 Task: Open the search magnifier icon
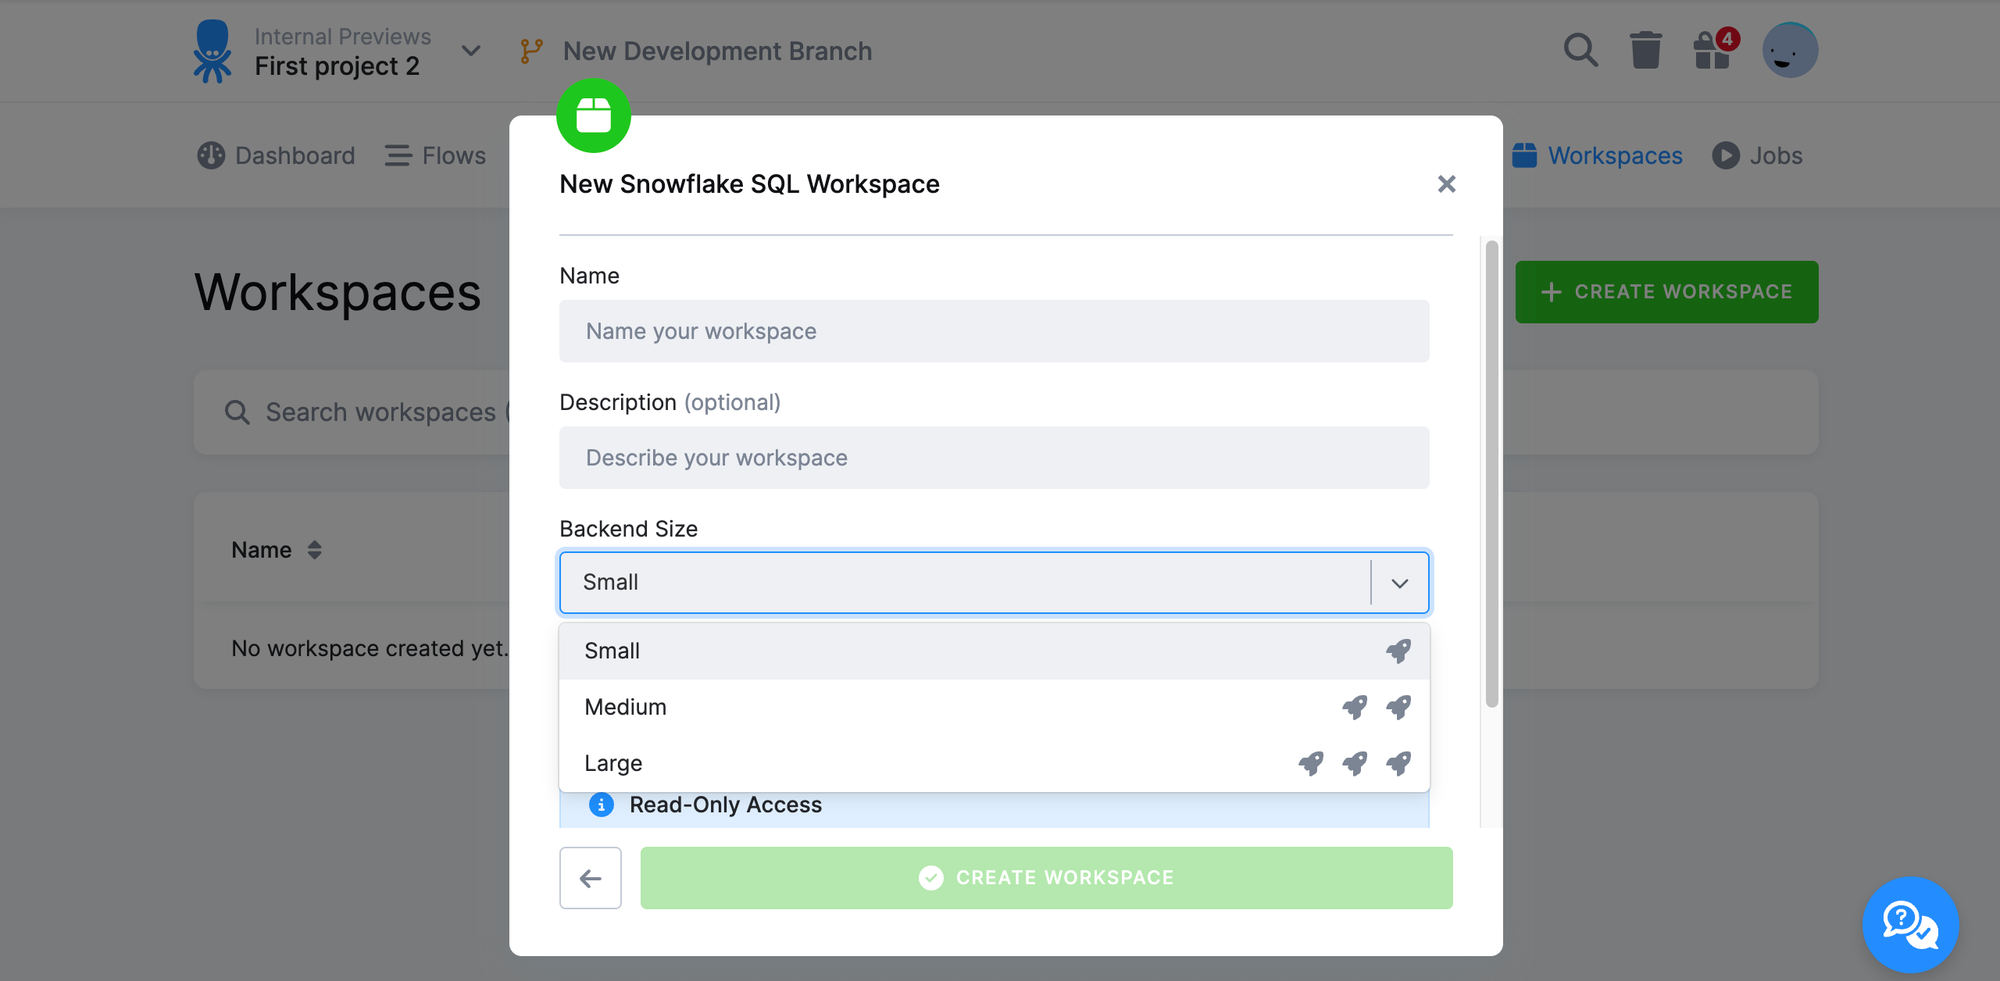pos(1580,49)
